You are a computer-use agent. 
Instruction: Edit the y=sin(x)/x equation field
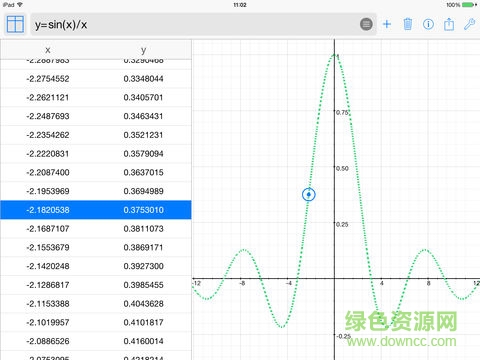(x=203, y=24)
